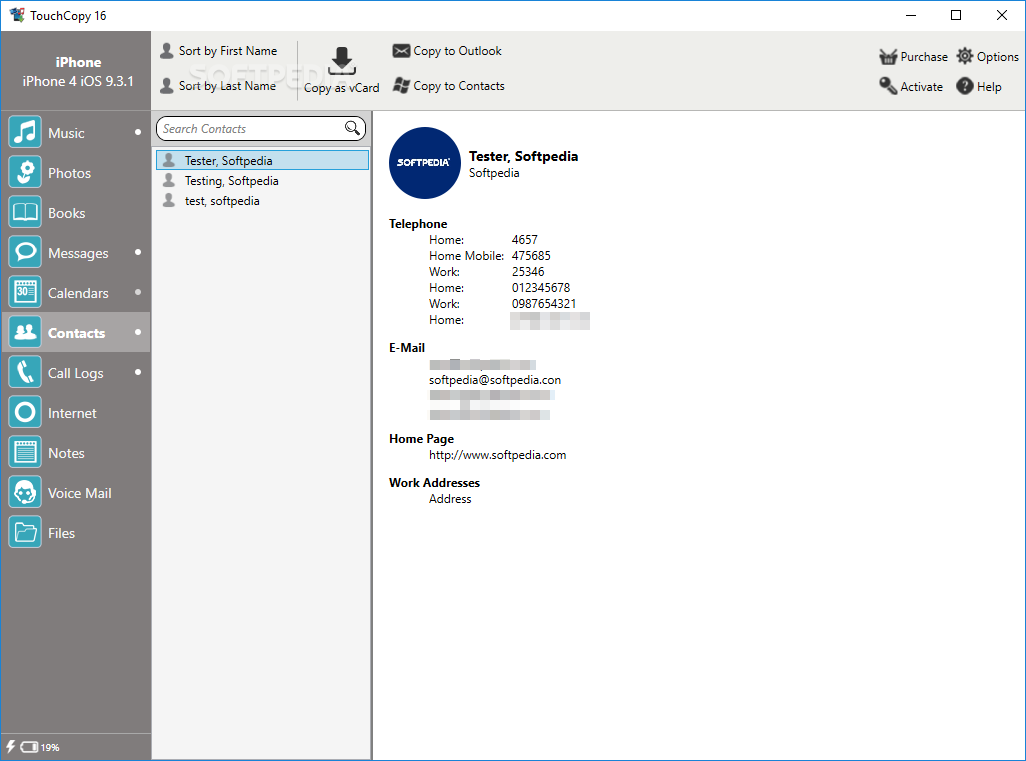Viewport: 1026px width, 761px height.
Task: Click the http://www.softpedia.com home page
Action: coord(497,455)
